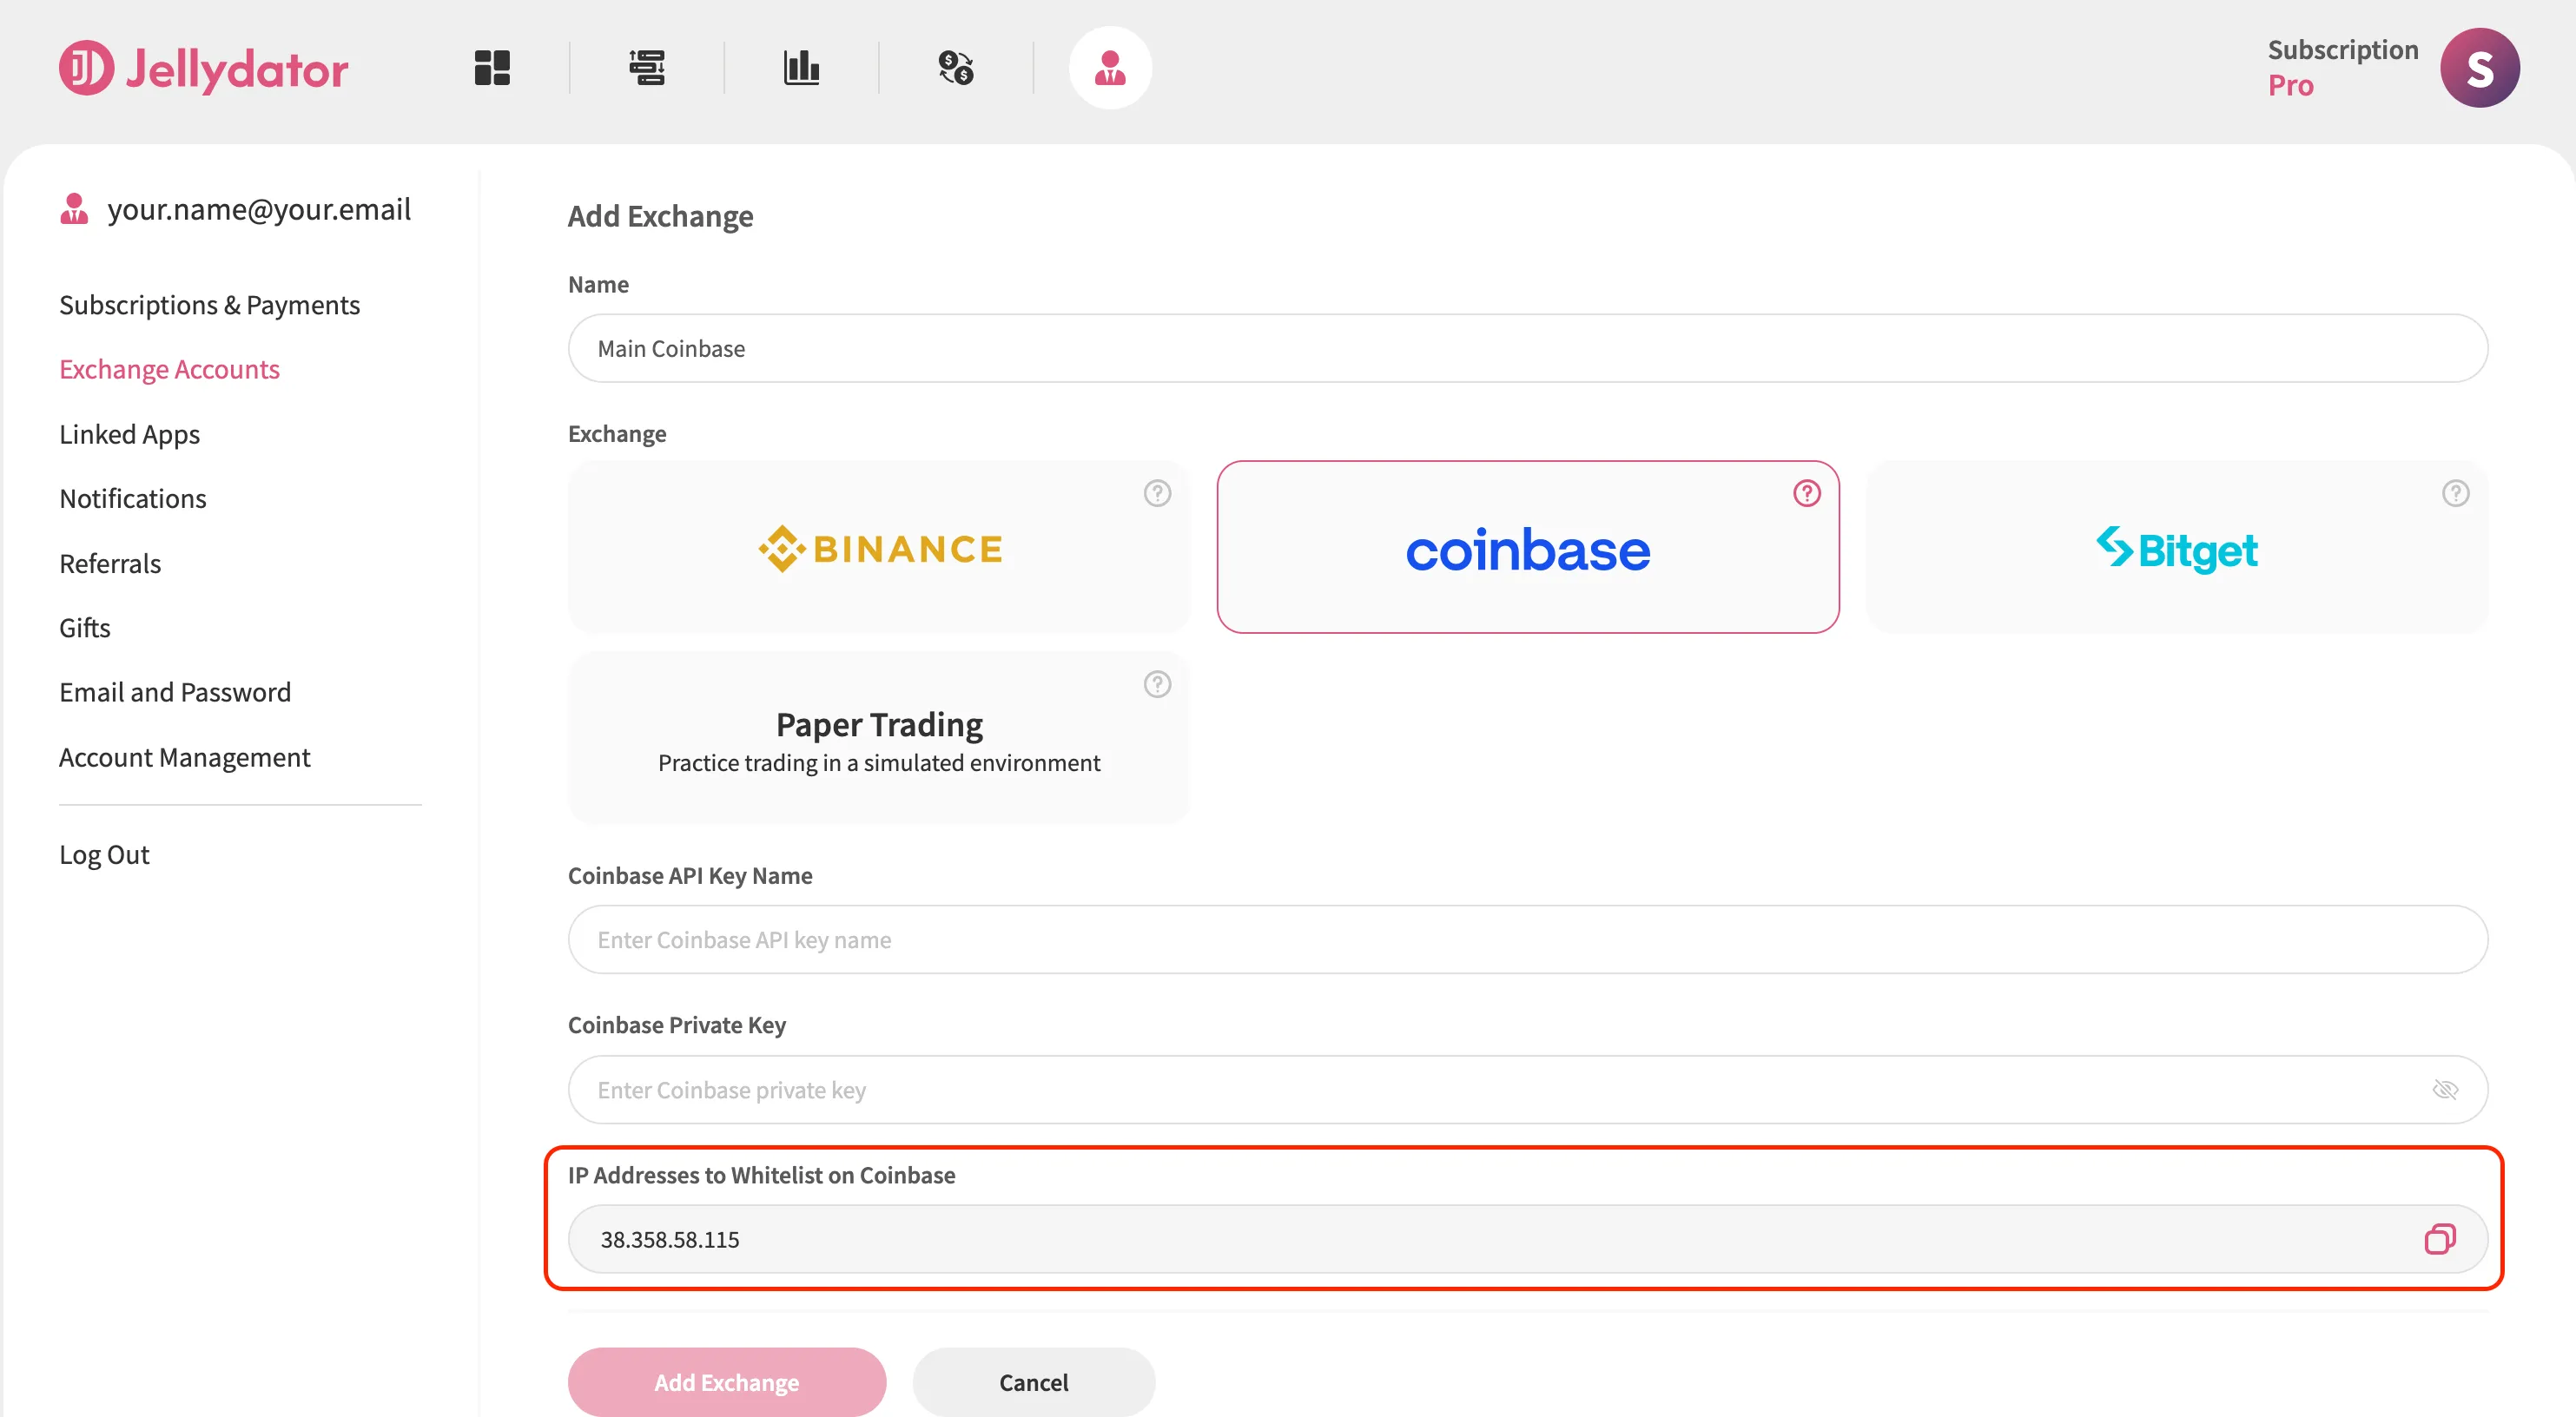Screen dimensions: 2576x1417
Task: Click the Cancel button
Action: coord(1033,1382)
